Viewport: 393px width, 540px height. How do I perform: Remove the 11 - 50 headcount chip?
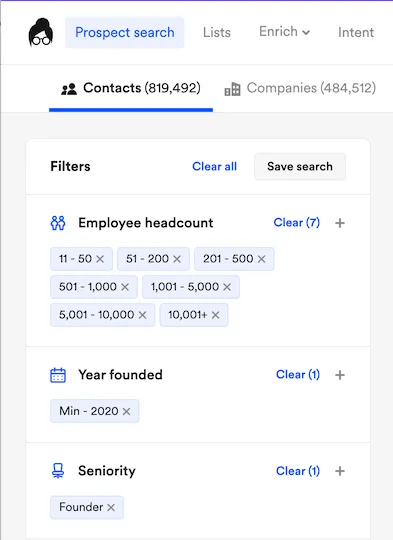100,259
